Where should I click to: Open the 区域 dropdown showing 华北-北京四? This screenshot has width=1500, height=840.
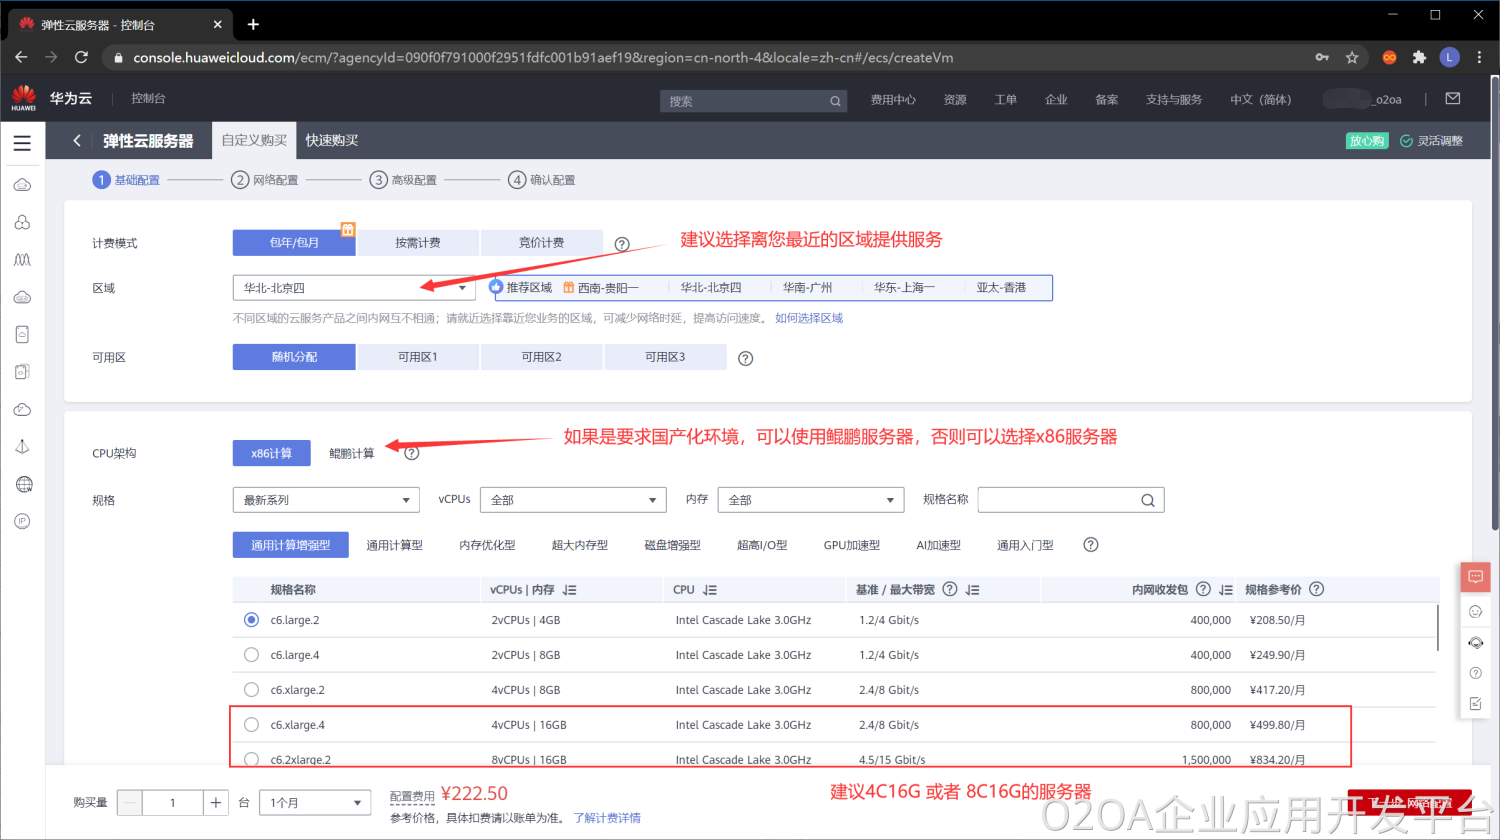(x=354, y=288)
